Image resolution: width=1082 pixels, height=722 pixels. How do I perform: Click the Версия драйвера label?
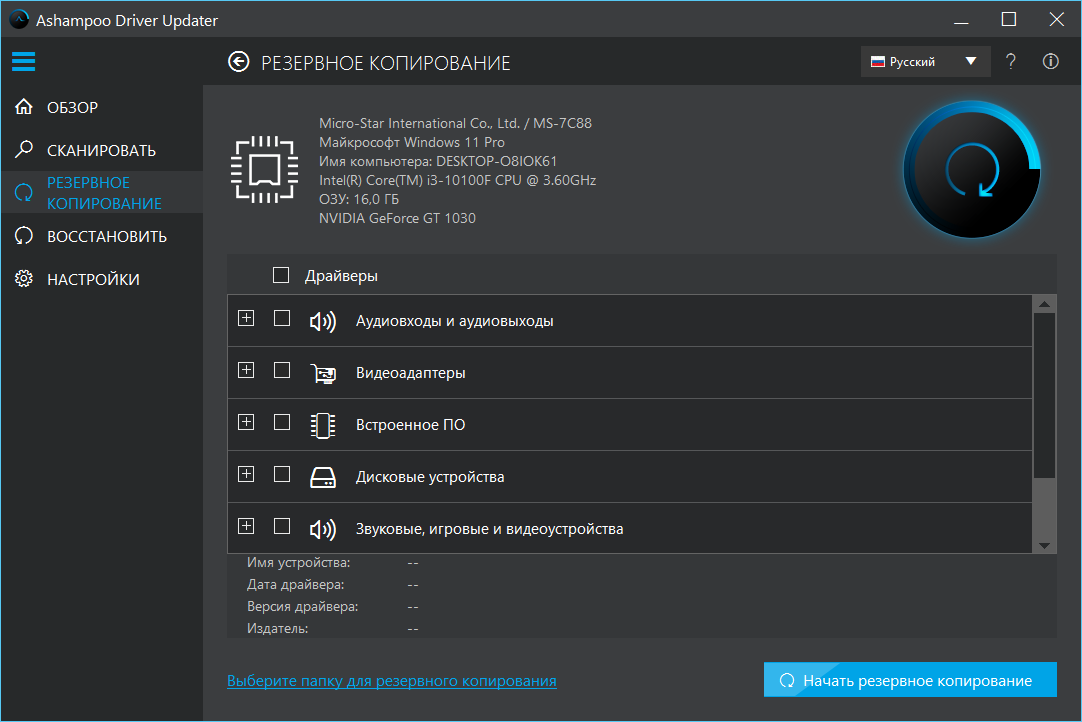click(302, 607)
